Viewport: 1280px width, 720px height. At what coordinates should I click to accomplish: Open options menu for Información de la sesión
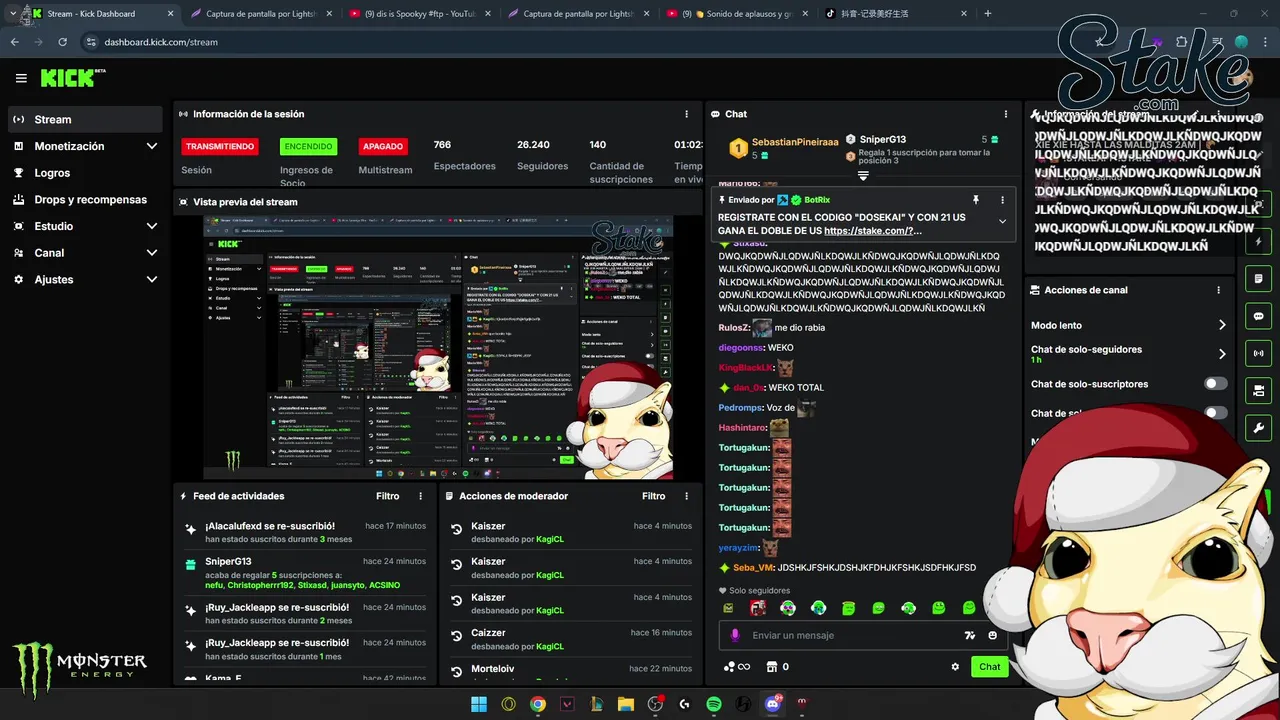click(686, 114)
